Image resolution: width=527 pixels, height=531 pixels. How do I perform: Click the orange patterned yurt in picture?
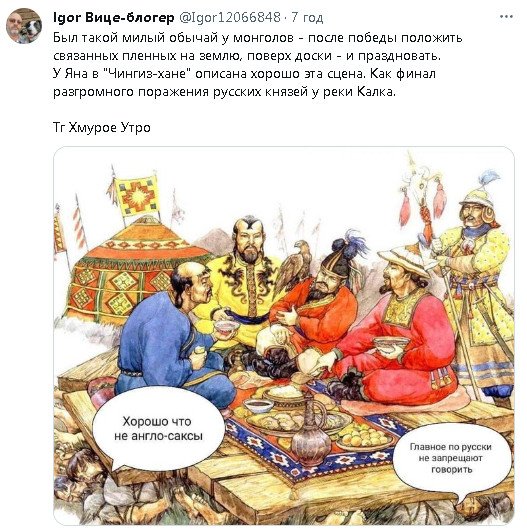(x=135, y=269)
